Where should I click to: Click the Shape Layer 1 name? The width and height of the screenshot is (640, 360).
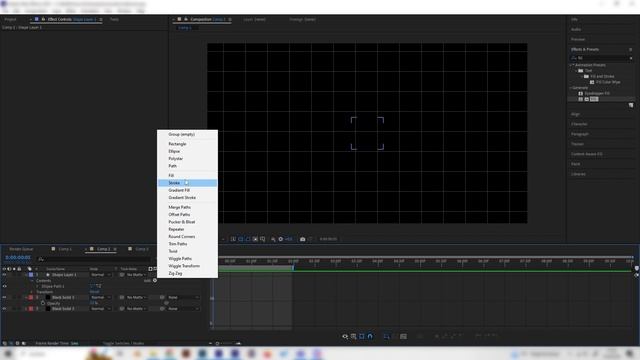click(64, 275)
